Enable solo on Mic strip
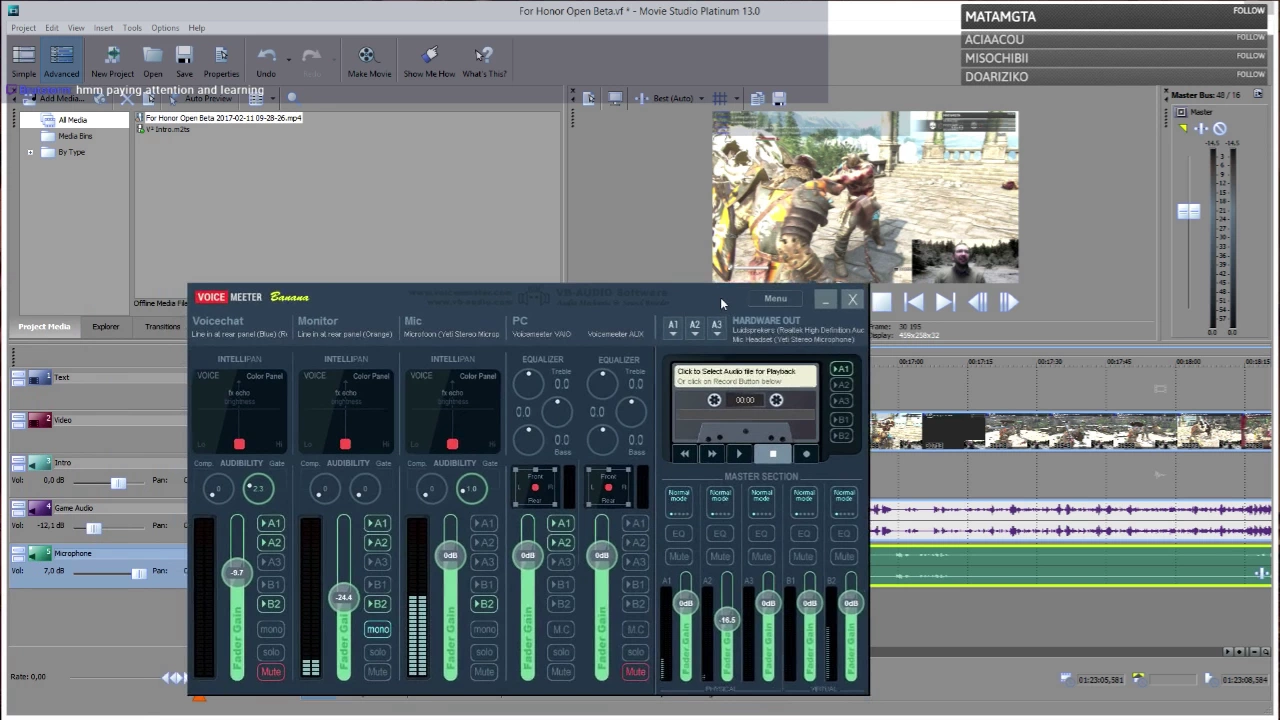The image size is (1280, 720). [484, 652]
